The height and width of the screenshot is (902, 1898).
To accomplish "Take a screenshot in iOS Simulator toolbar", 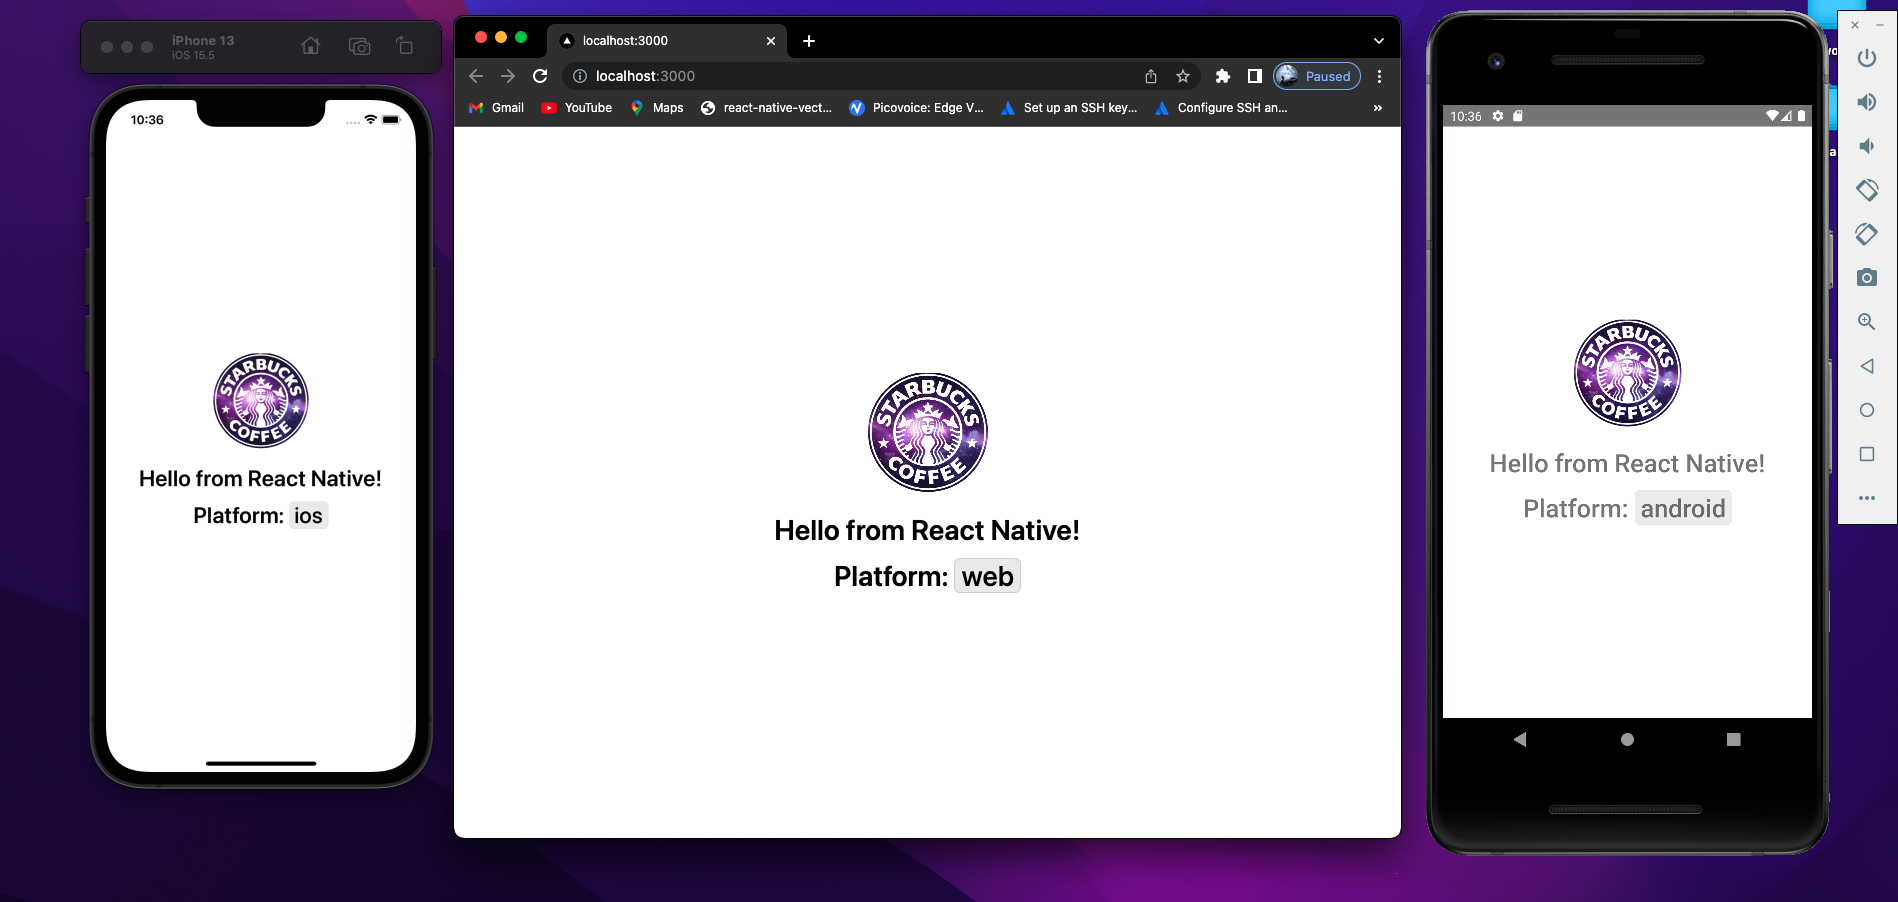I will 359,46.
